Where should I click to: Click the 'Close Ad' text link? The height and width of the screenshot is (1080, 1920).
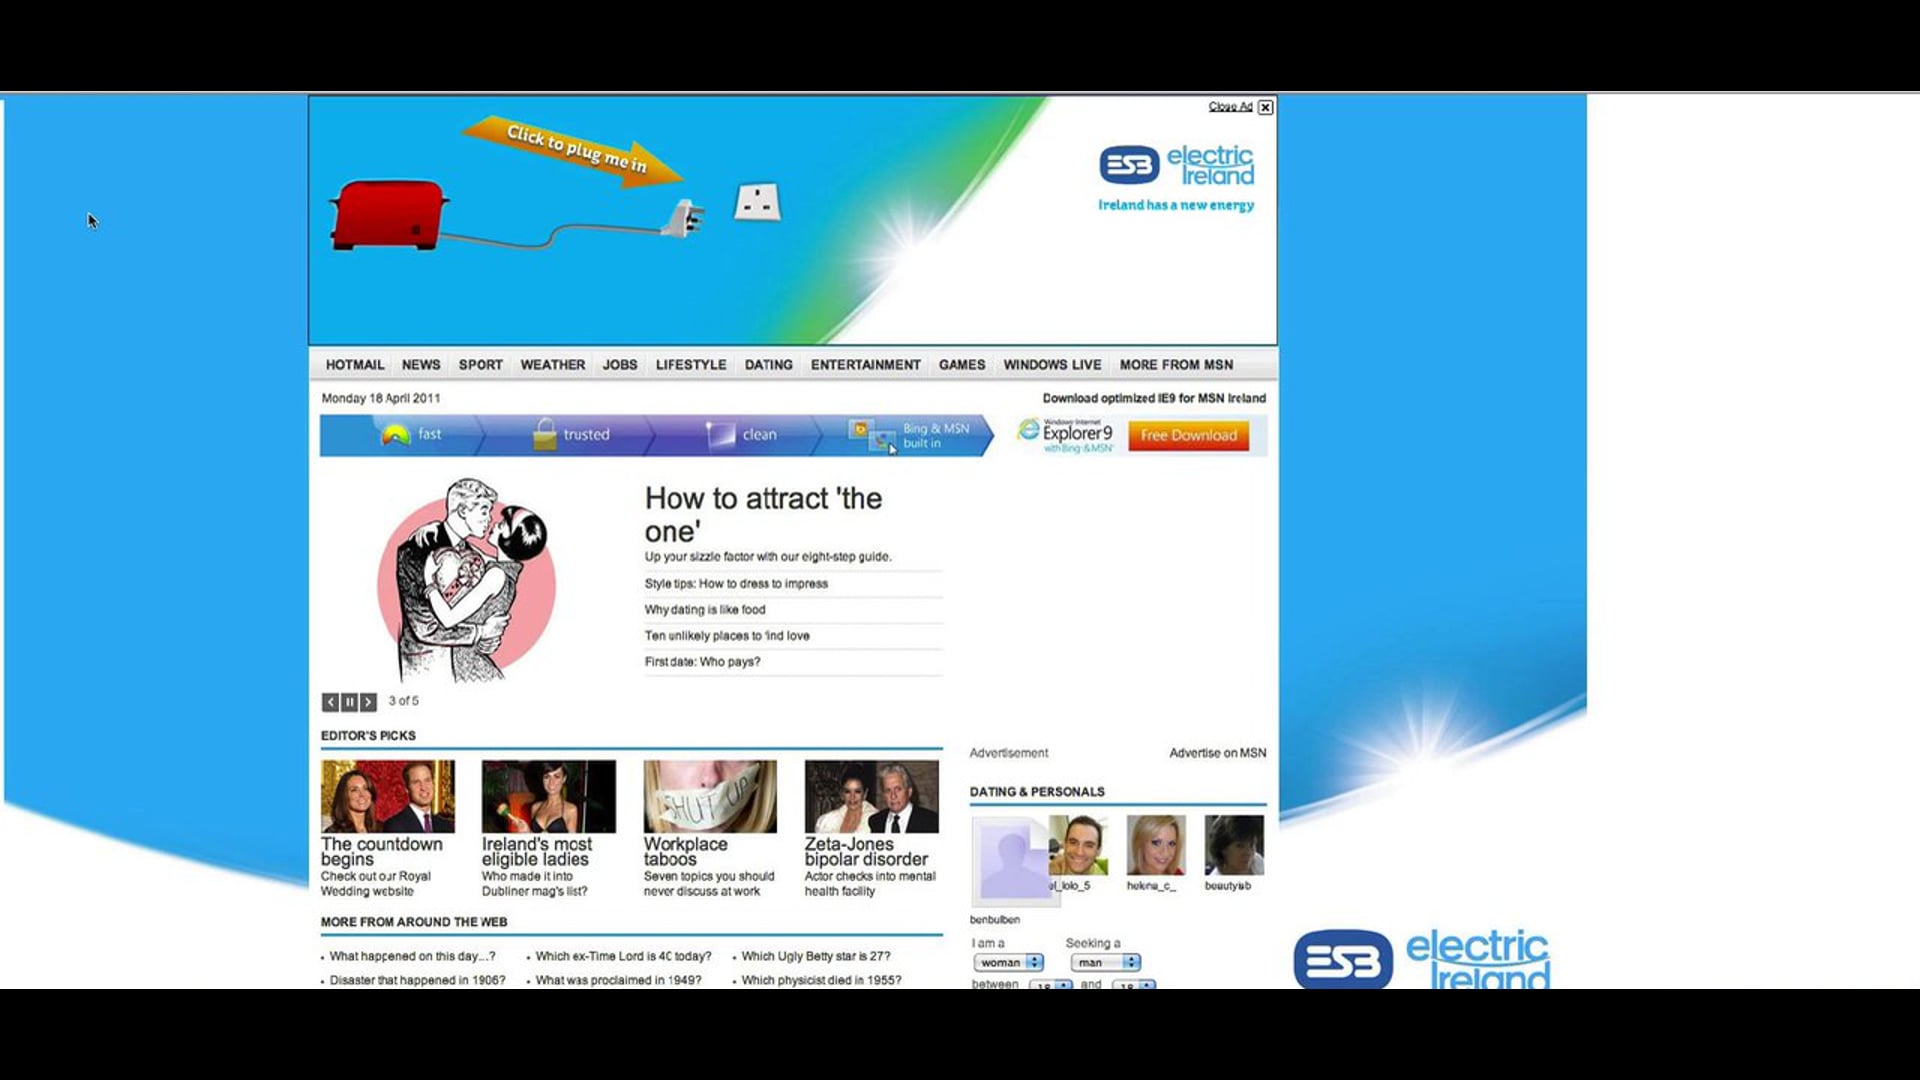1230,106
